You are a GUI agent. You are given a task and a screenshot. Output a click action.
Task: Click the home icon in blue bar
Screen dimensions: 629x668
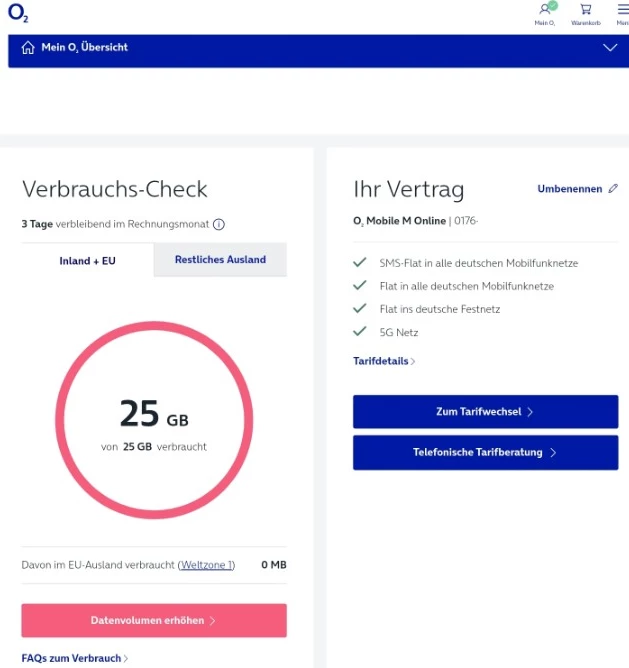coord(28,47)
